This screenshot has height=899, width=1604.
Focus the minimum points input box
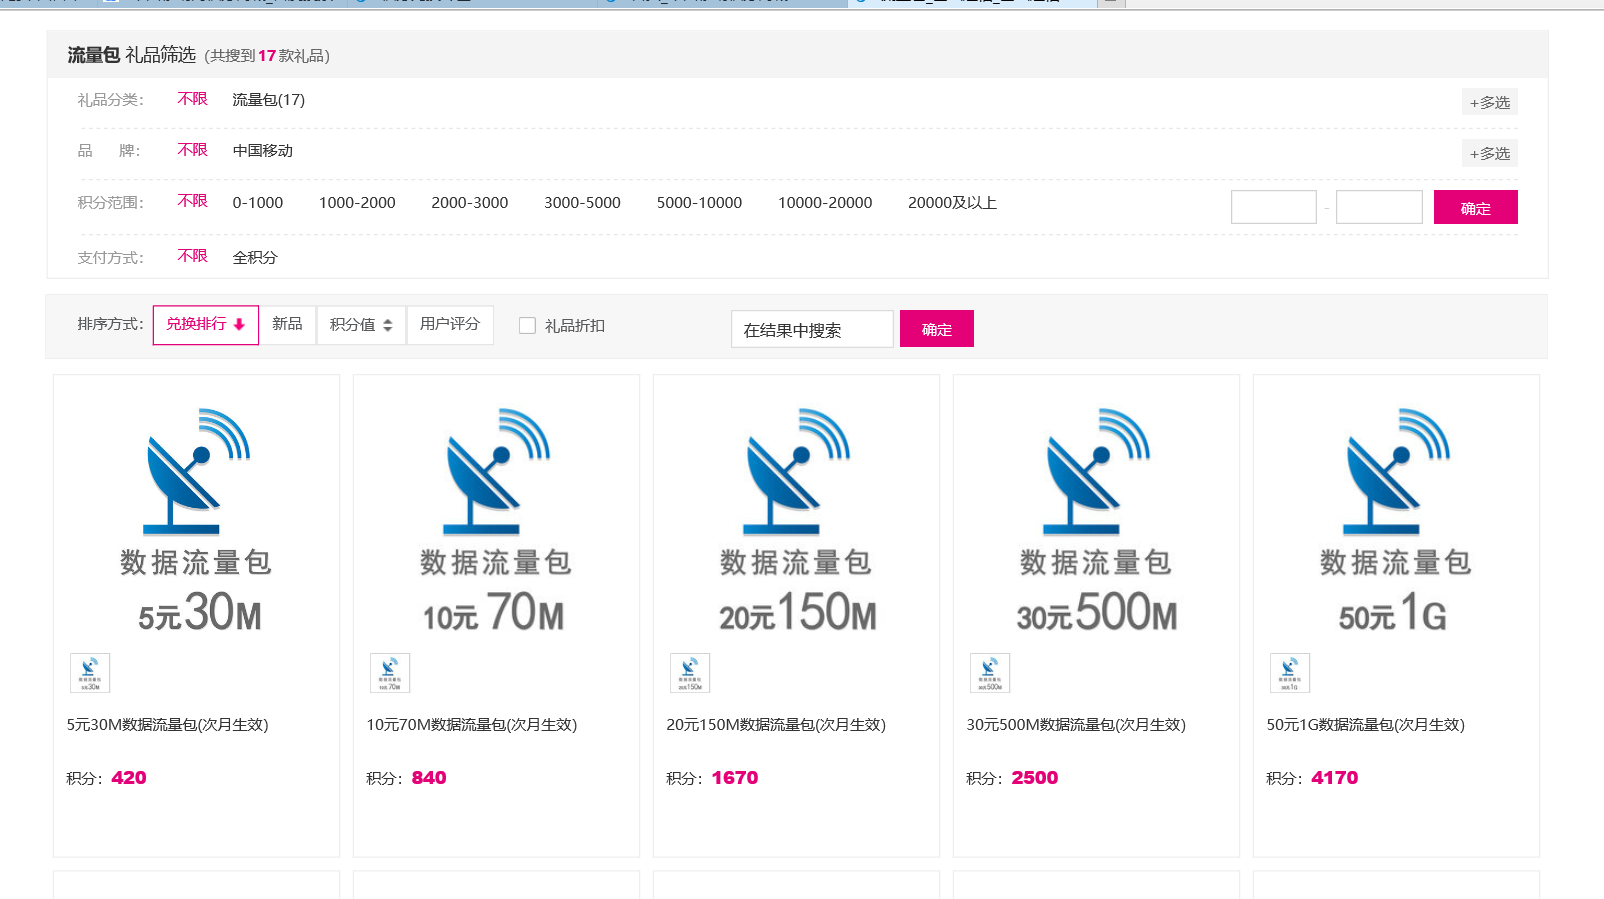(1274, 207)
